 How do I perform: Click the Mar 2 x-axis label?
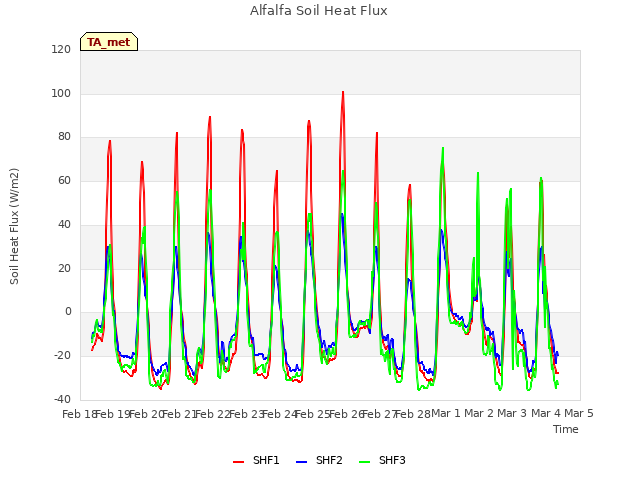point(479,413)
